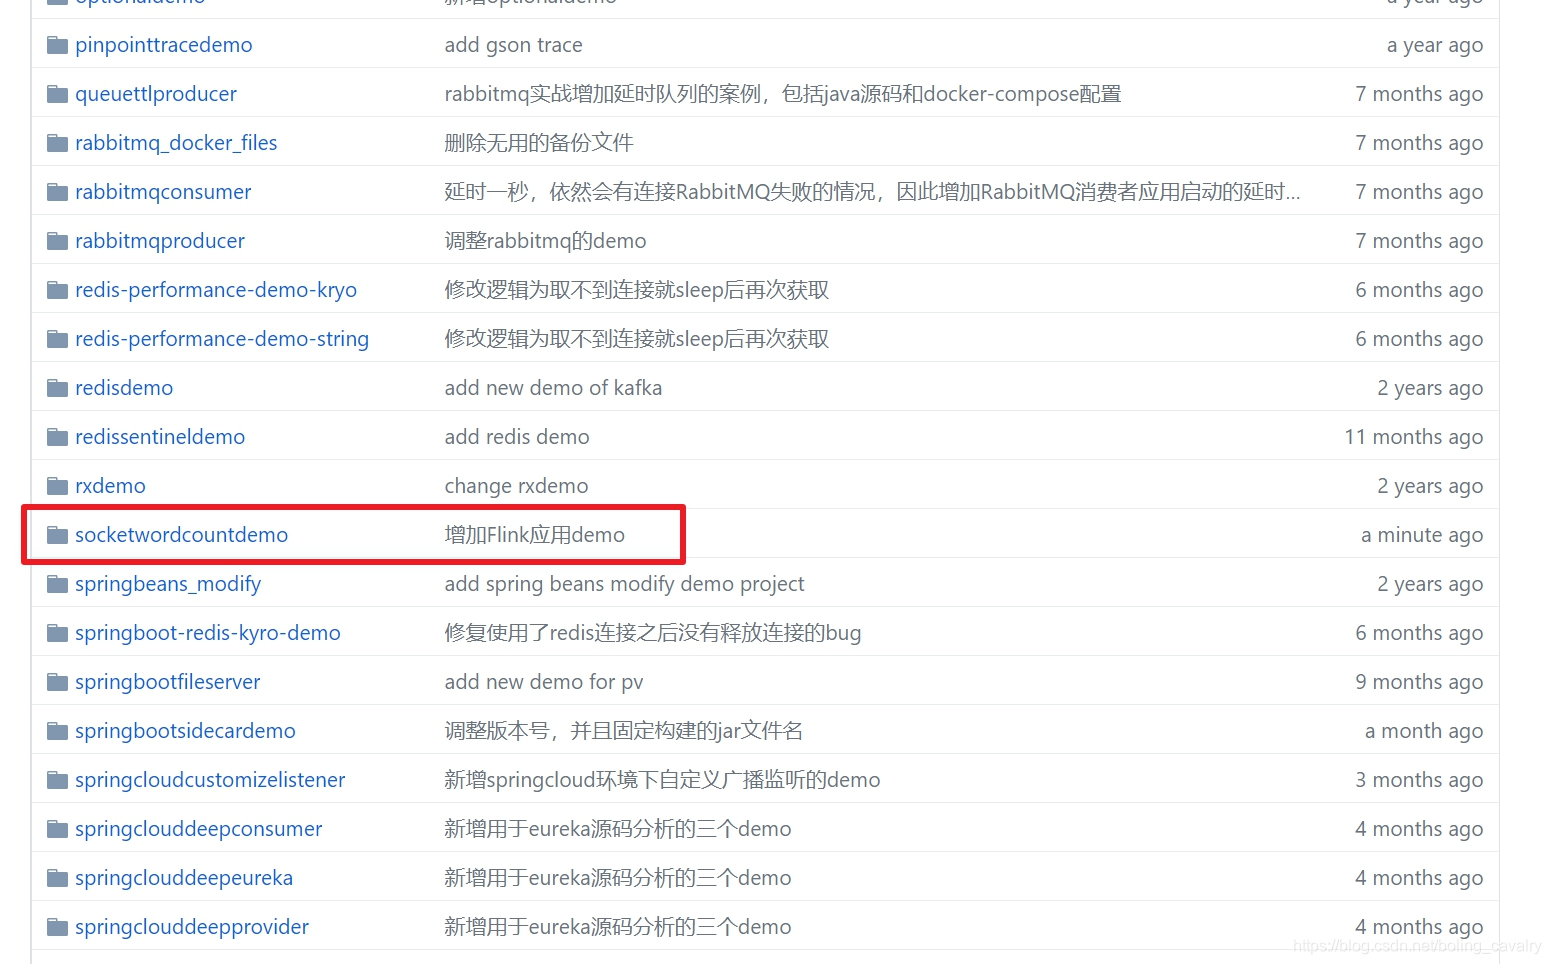Click folder icon beside rabbitmqconsumer

(57, 192)
